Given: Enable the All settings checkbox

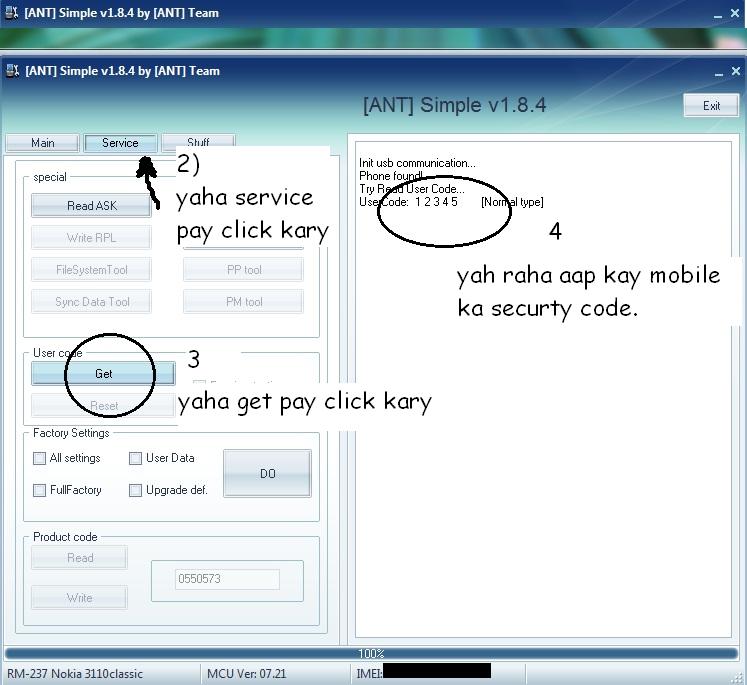Looking at the screenshot, I should (x=39, y=458).
